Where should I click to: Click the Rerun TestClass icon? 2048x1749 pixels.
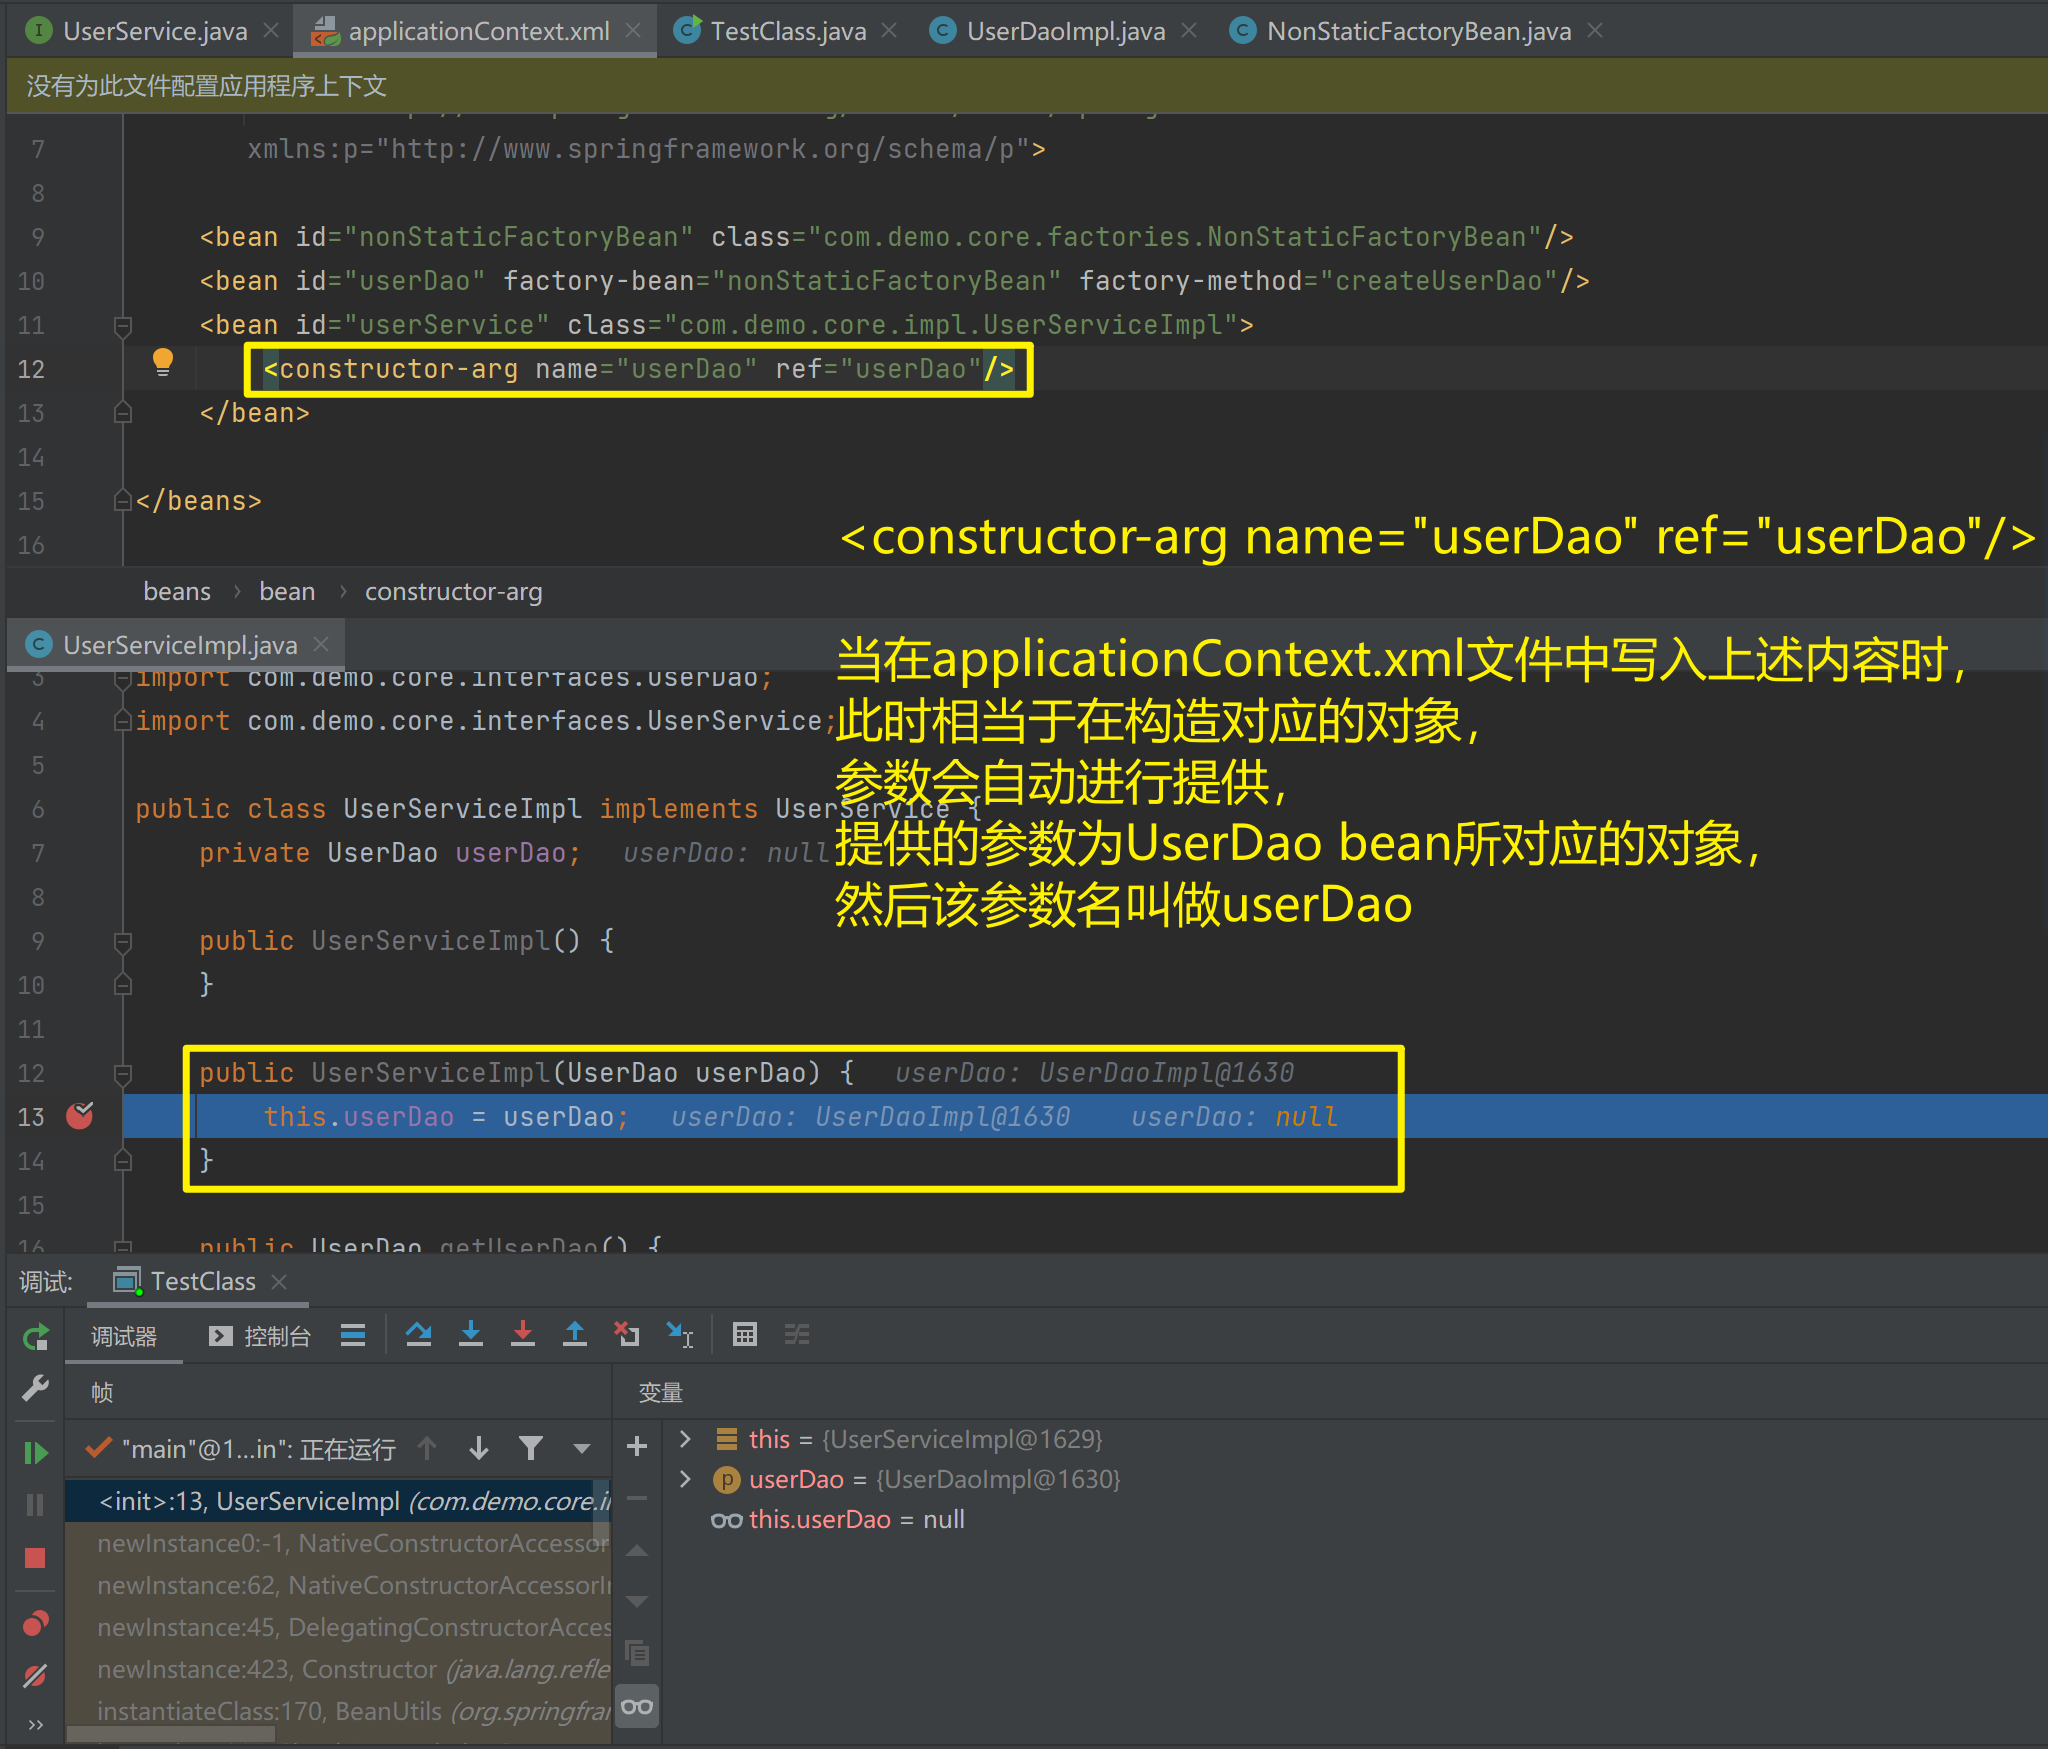(35, 1337)
